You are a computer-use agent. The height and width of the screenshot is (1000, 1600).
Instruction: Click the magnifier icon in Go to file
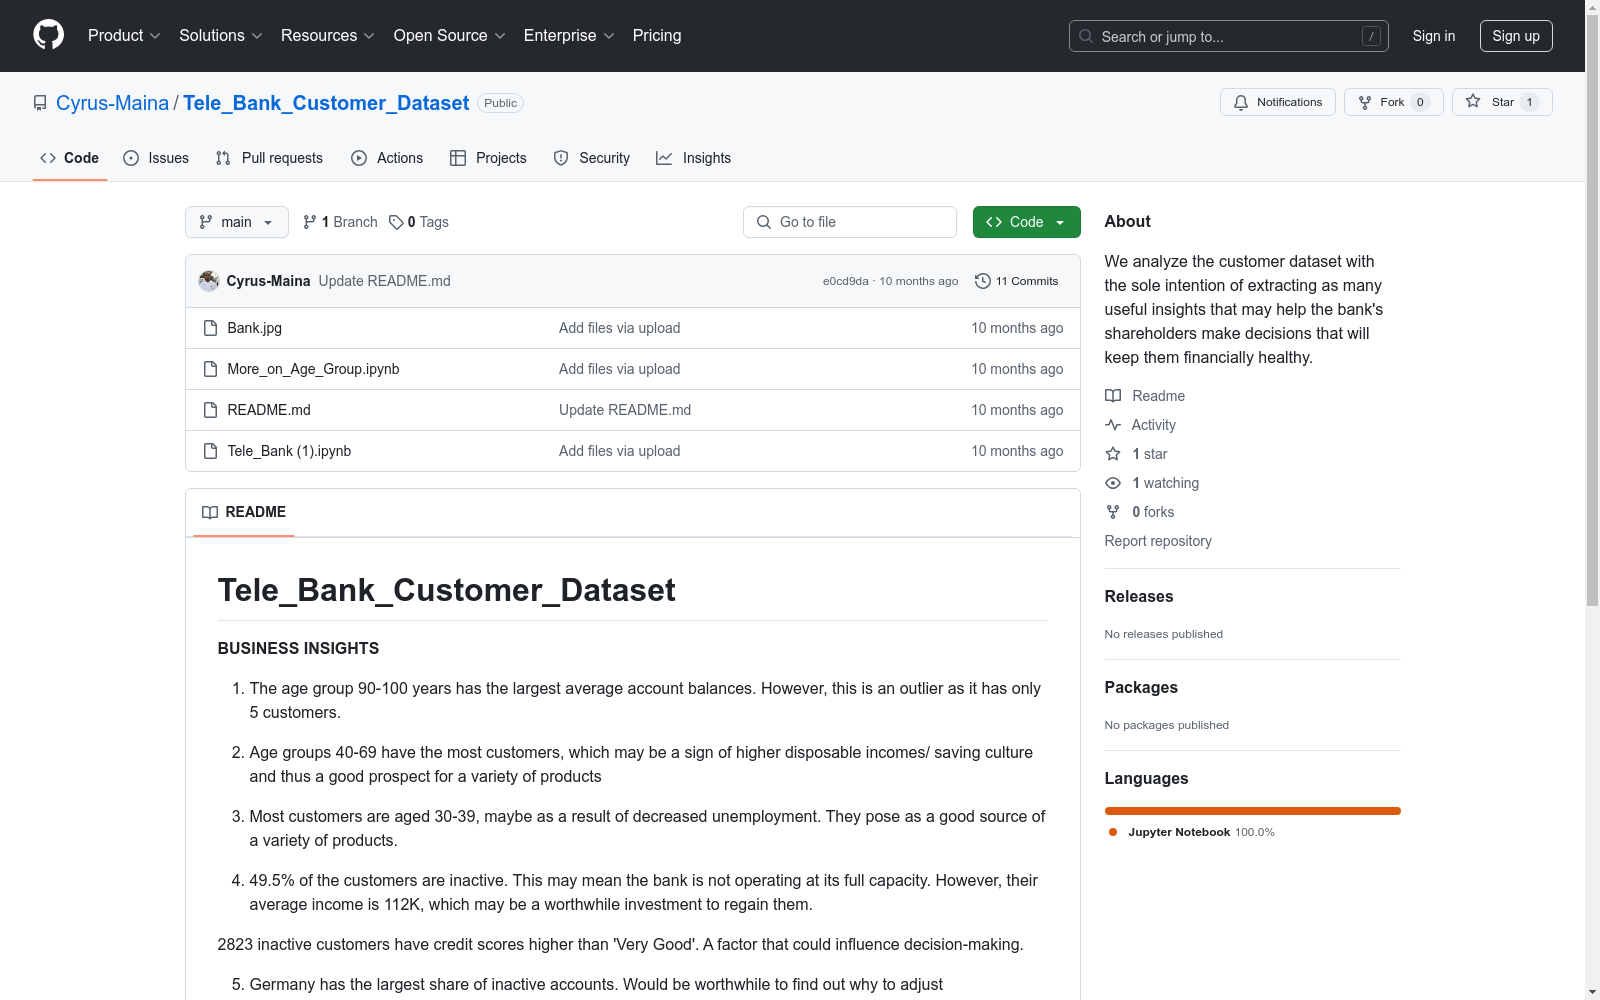(x=764, y=222)
